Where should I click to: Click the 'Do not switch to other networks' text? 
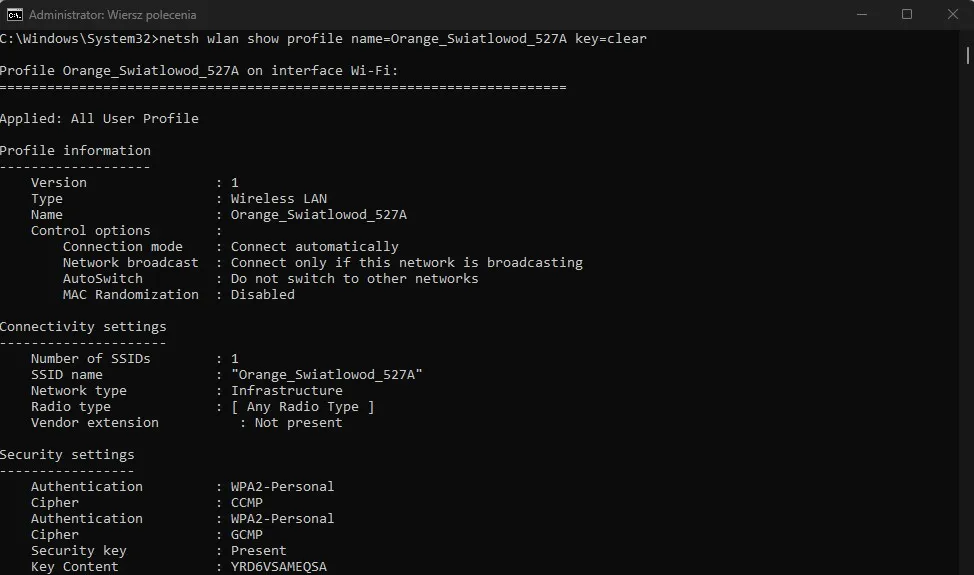pyautogui.click(x=354, y=279)
